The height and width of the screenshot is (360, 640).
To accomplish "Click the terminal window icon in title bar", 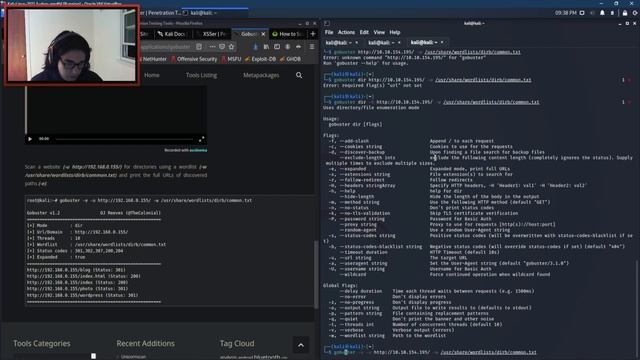I will pyautogui.click(x=327, y=24).
